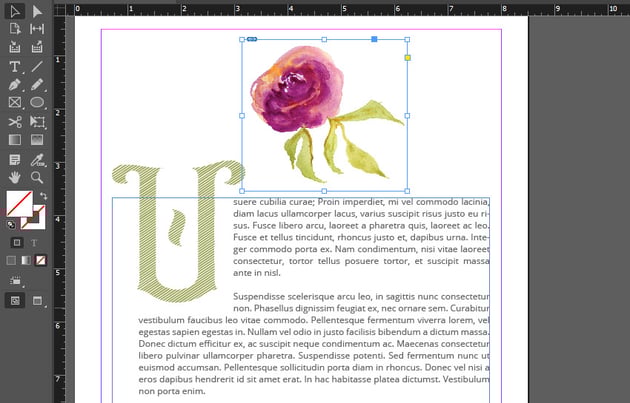This screenshot has height=403, width=630.
Task: Switch to Normal screen mode
Action: (15, 301)
